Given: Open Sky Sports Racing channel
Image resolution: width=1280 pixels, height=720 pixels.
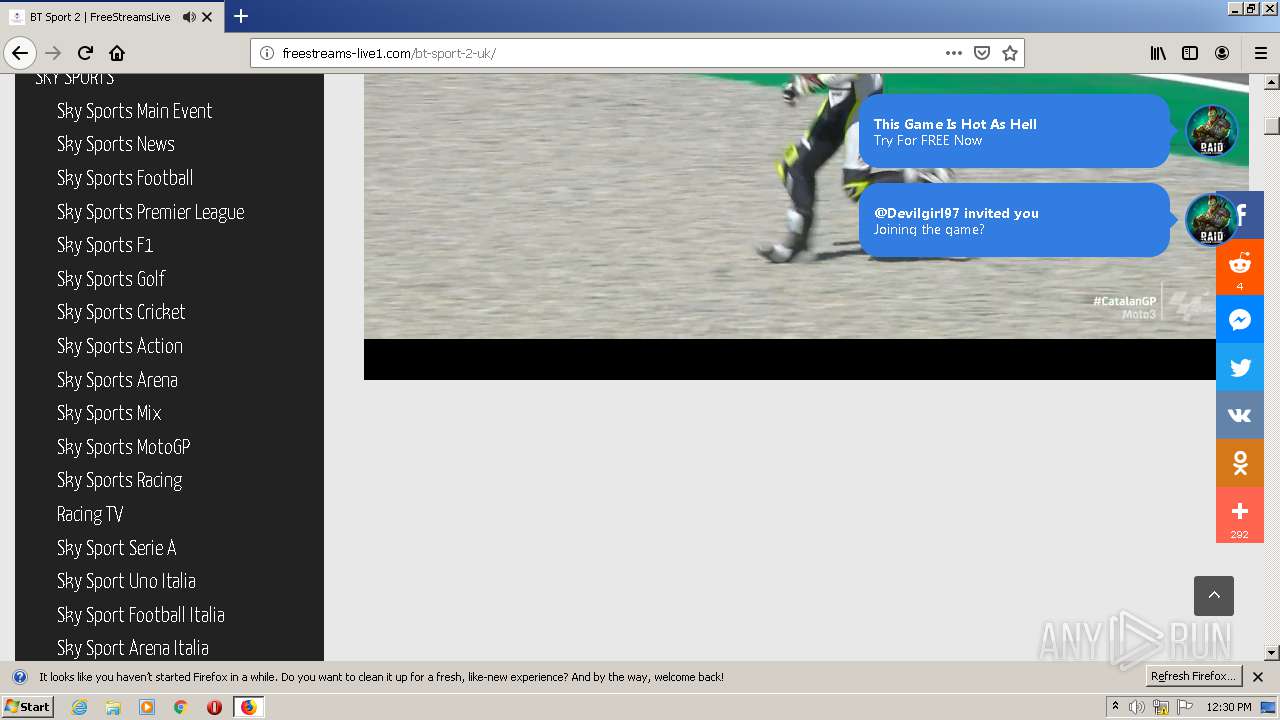Looking at the screenshot, I should coord(120,480).
